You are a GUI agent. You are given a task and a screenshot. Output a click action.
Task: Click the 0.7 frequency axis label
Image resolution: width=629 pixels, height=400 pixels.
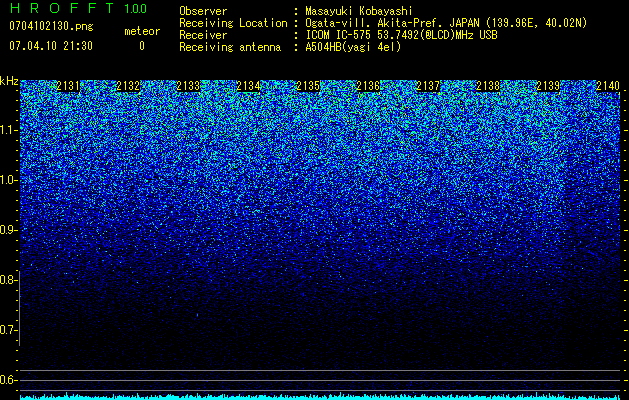pos(8,330)
